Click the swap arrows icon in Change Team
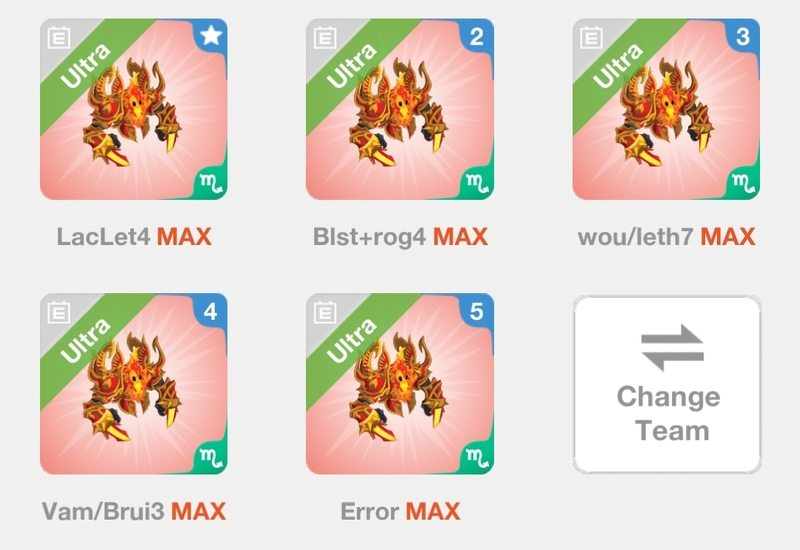The image size is (800, 550). pyautogui.click(x=672, y=348)
